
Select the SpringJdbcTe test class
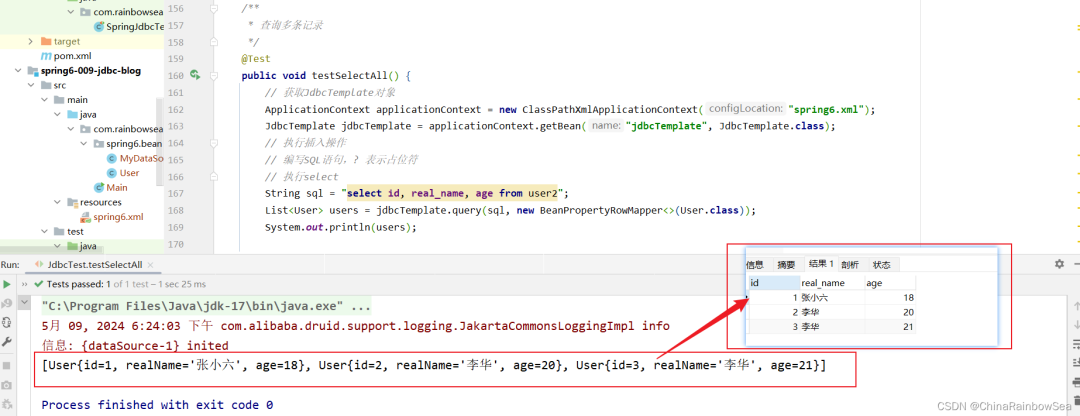point(135,27)
